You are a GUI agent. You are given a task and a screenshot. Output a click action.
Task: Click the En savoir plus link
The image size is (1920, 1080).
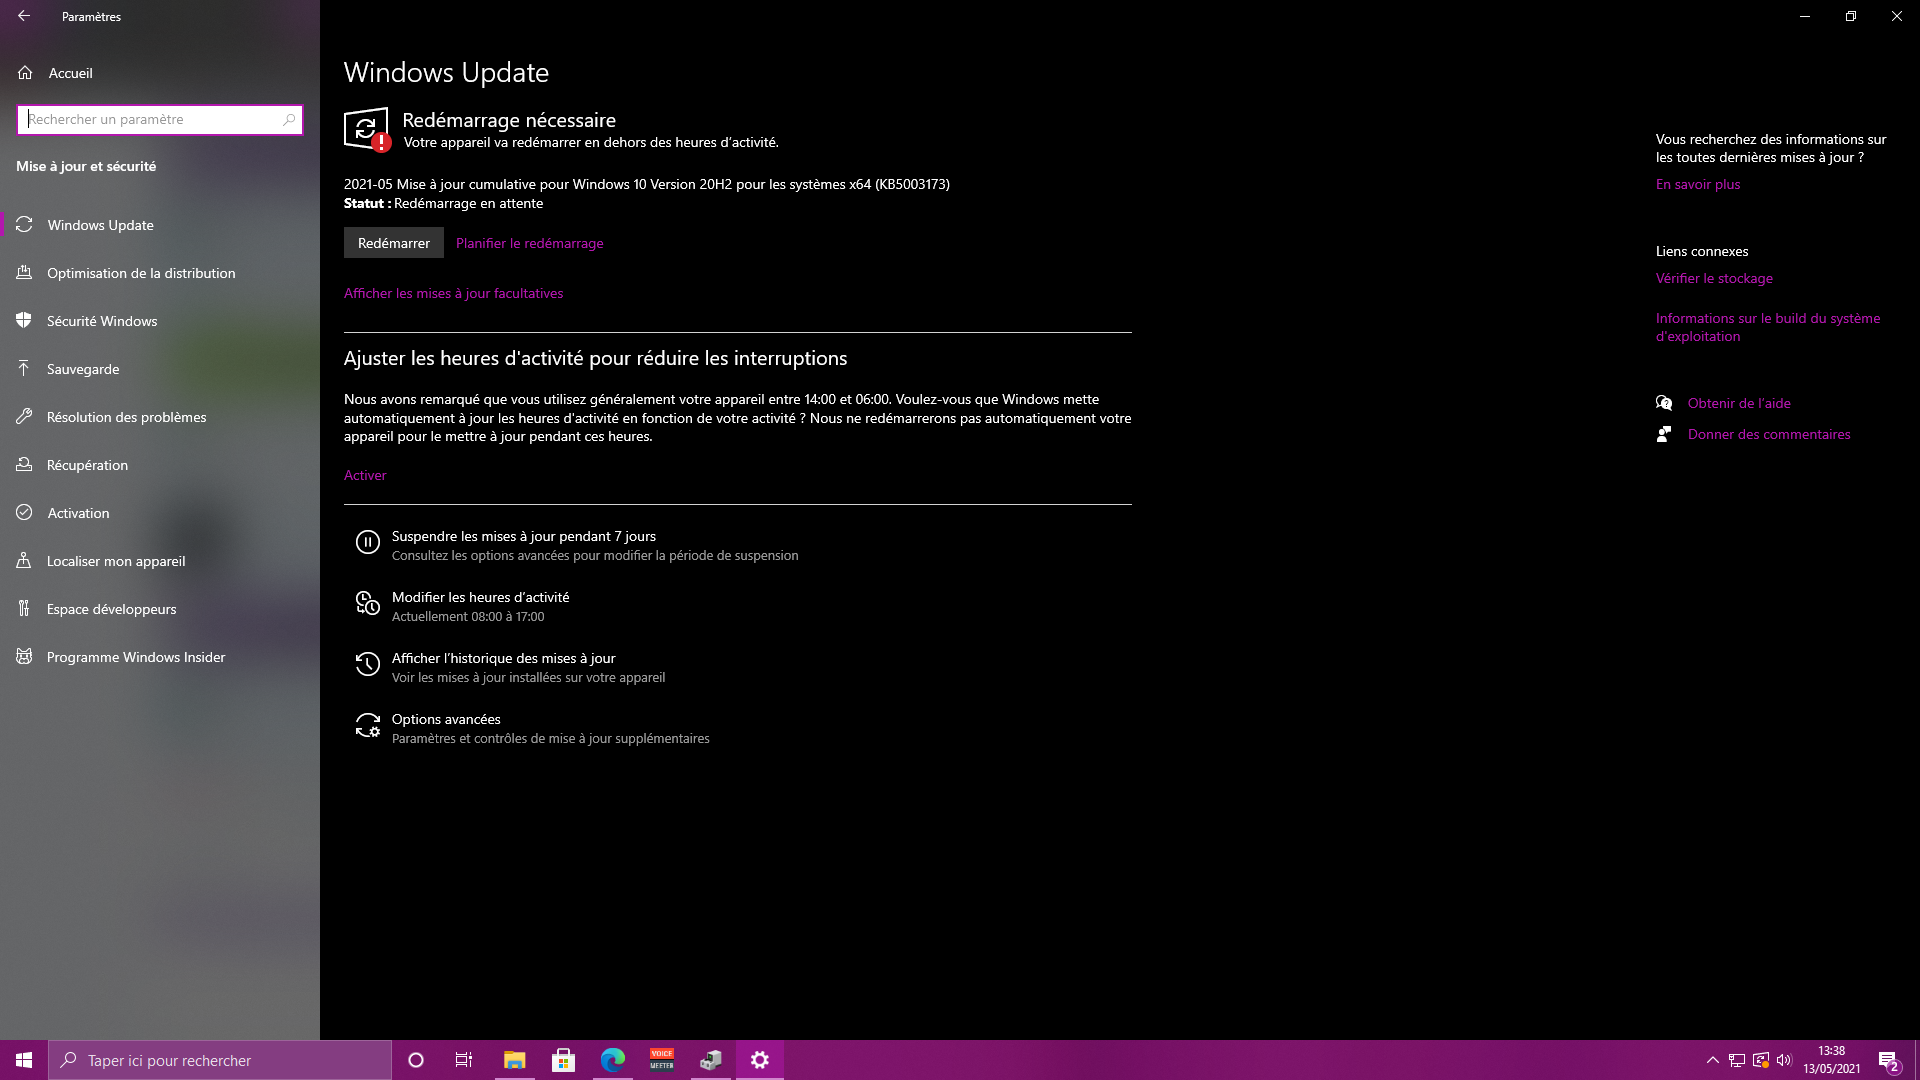coord(1698,184)
